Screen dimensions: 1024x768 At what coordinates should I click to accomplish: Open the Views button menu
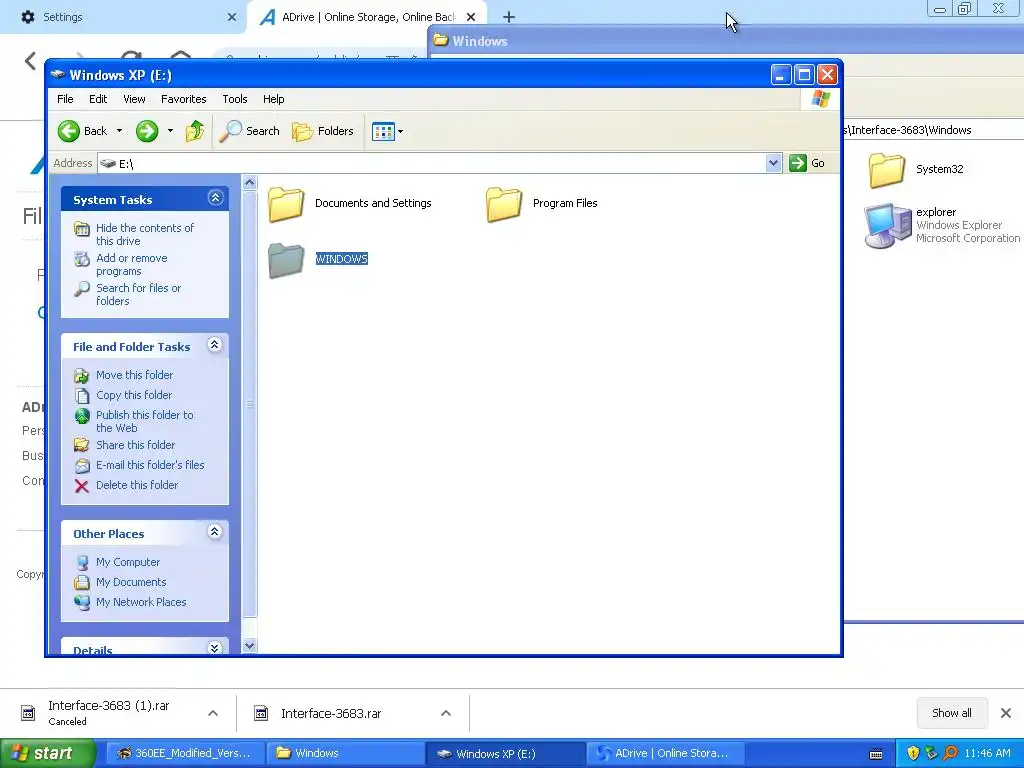tap(387, 131)
